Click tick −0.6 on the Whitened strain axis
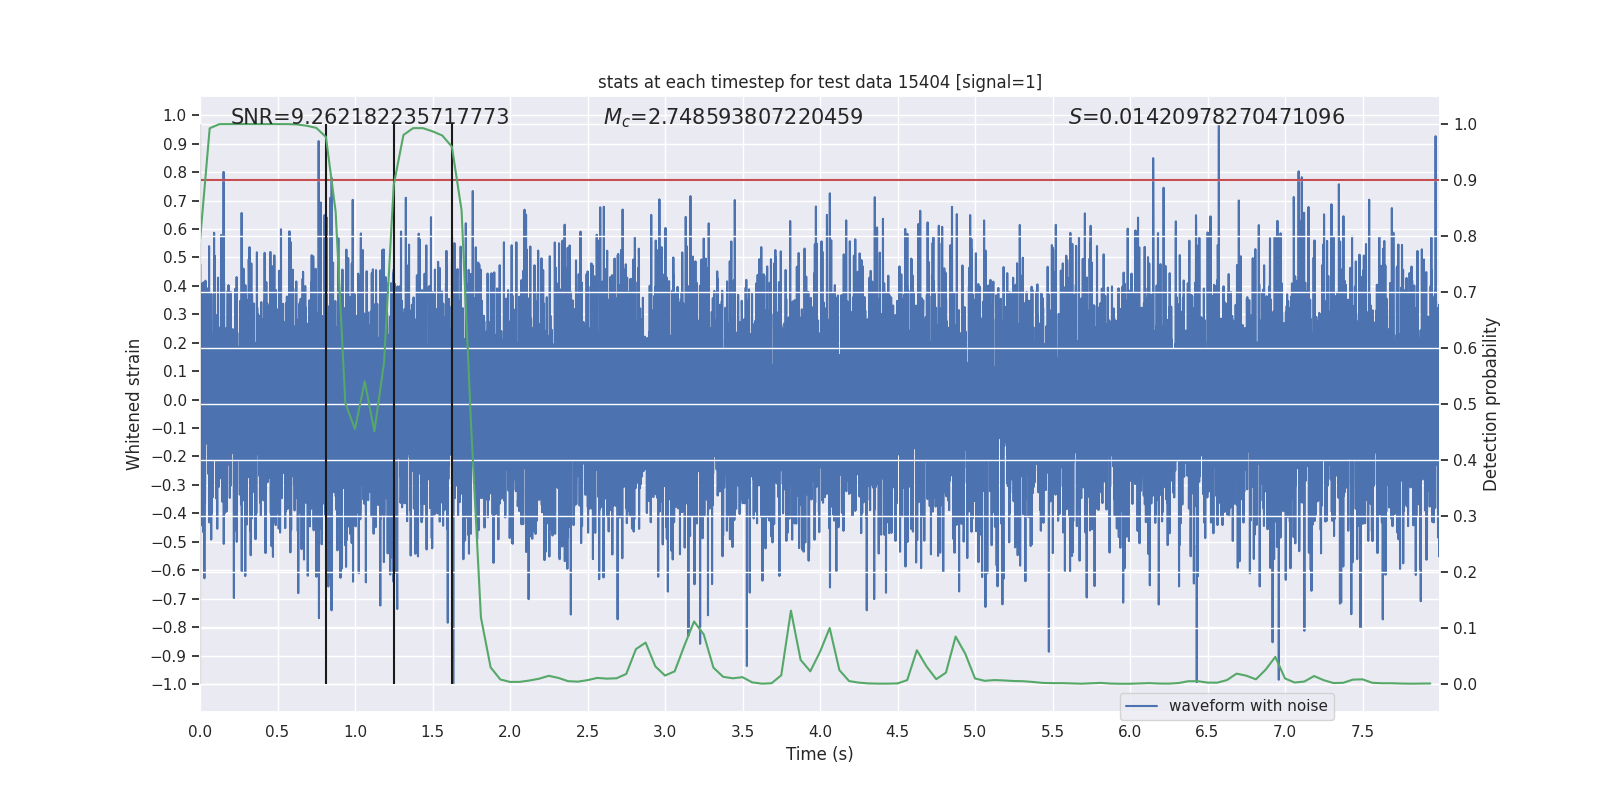The width and height of the screenshot is (1600, 800). 169,571
